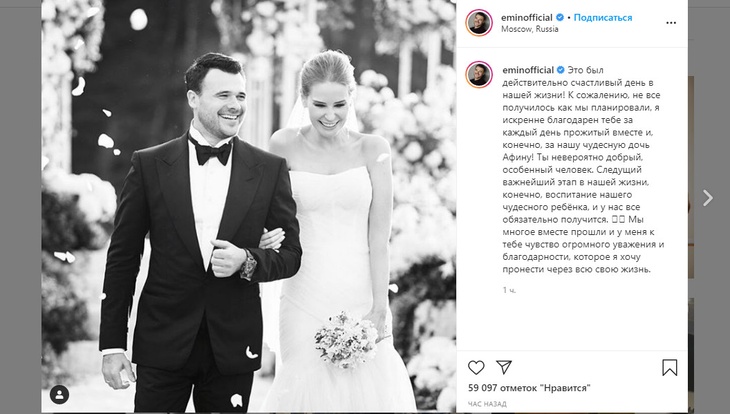Click the verified badge in the header
Screen dimensions: 730x414
coord(562,17)
